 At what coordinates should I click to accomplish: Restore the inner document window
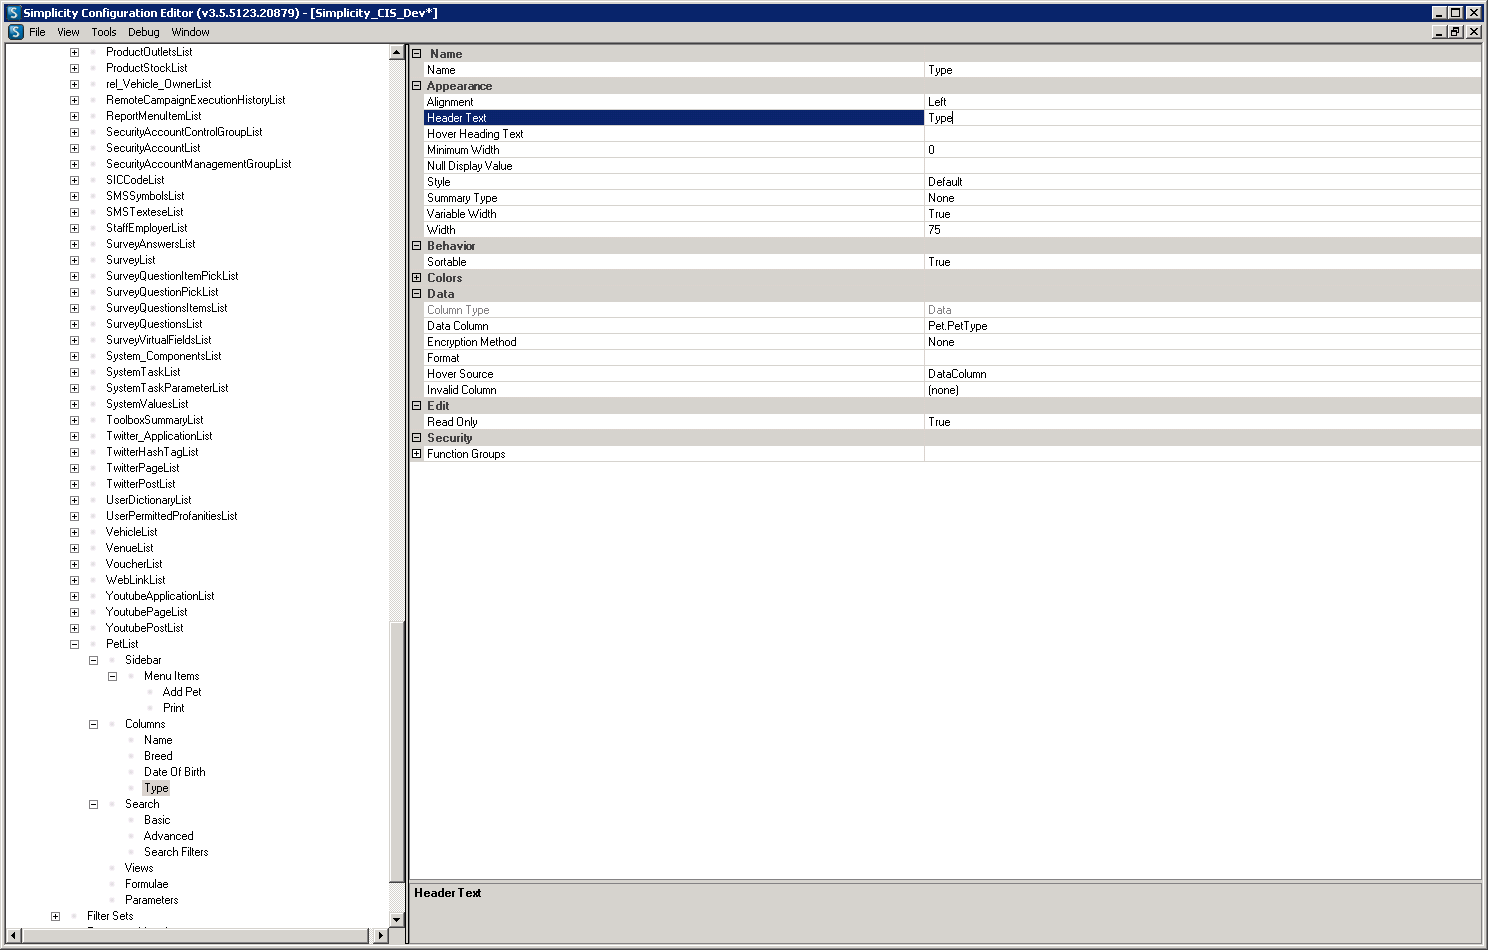tap(1456, 32)
